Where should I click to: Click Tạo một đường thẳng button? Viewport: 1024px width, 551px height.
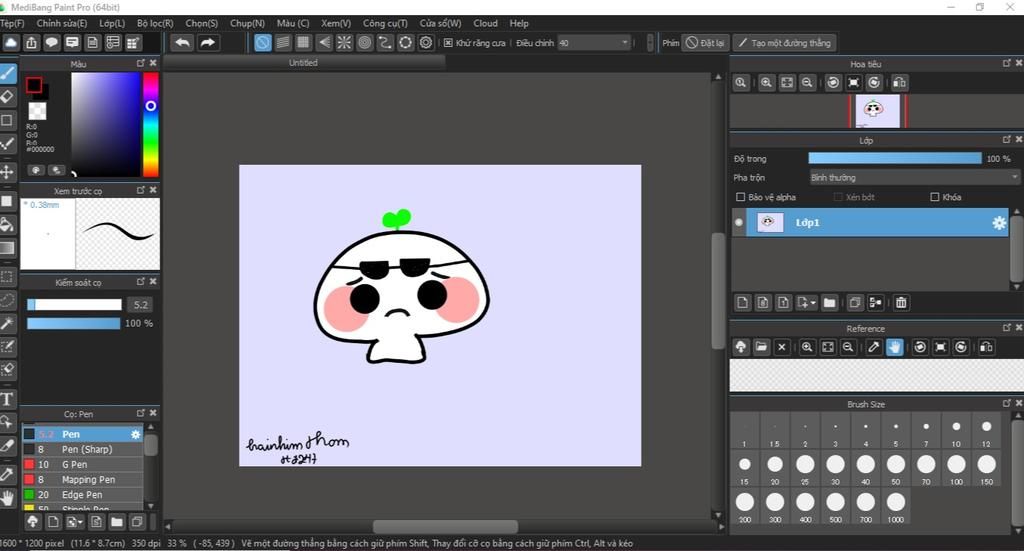tap(783, 43)
